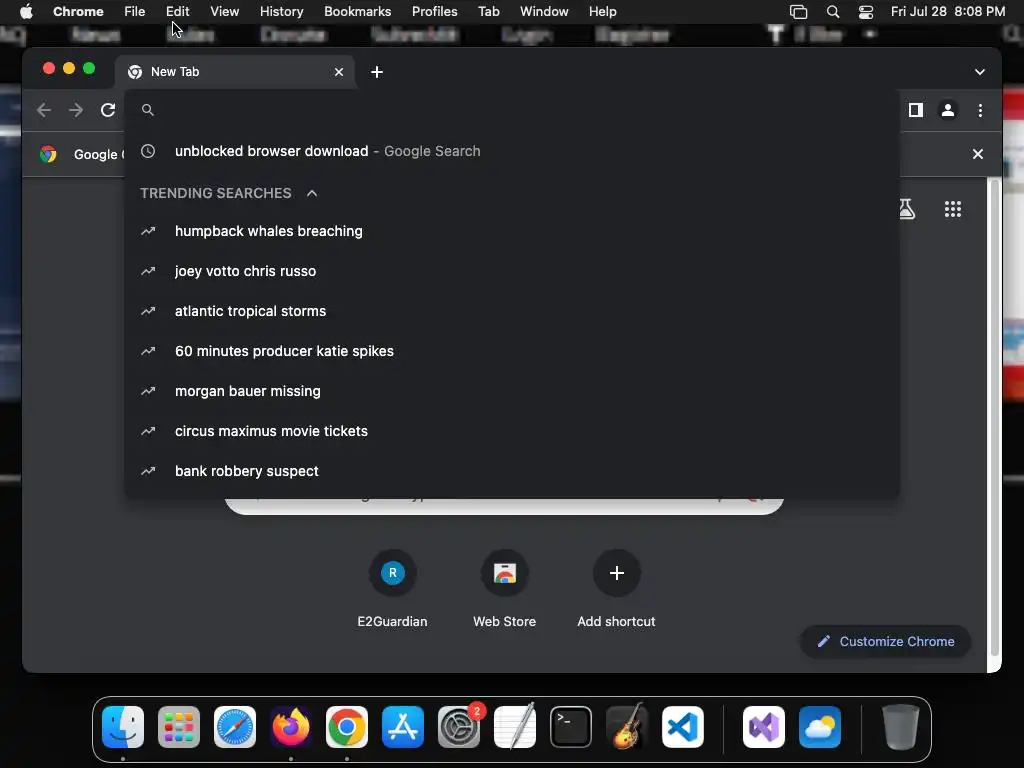The height and width of the screenshot is (768, 1024).
Task: Click the back navigation arrow
Action: click(44, 110)
